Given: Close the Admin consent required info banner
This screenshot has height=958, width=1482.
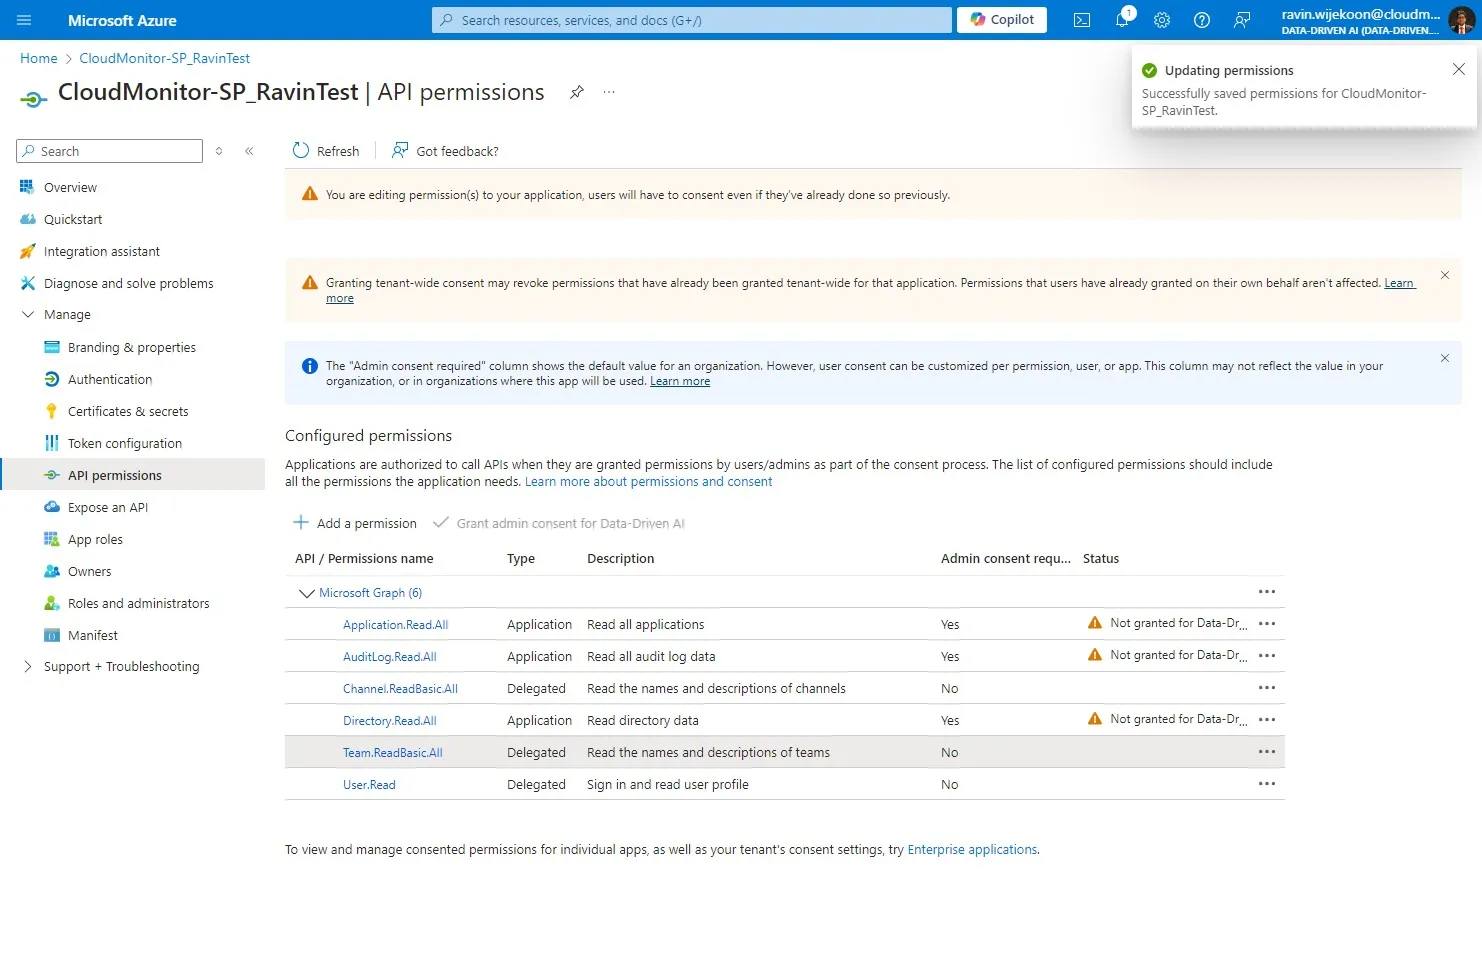Looking at the screenshot, I should [1445, 358].
